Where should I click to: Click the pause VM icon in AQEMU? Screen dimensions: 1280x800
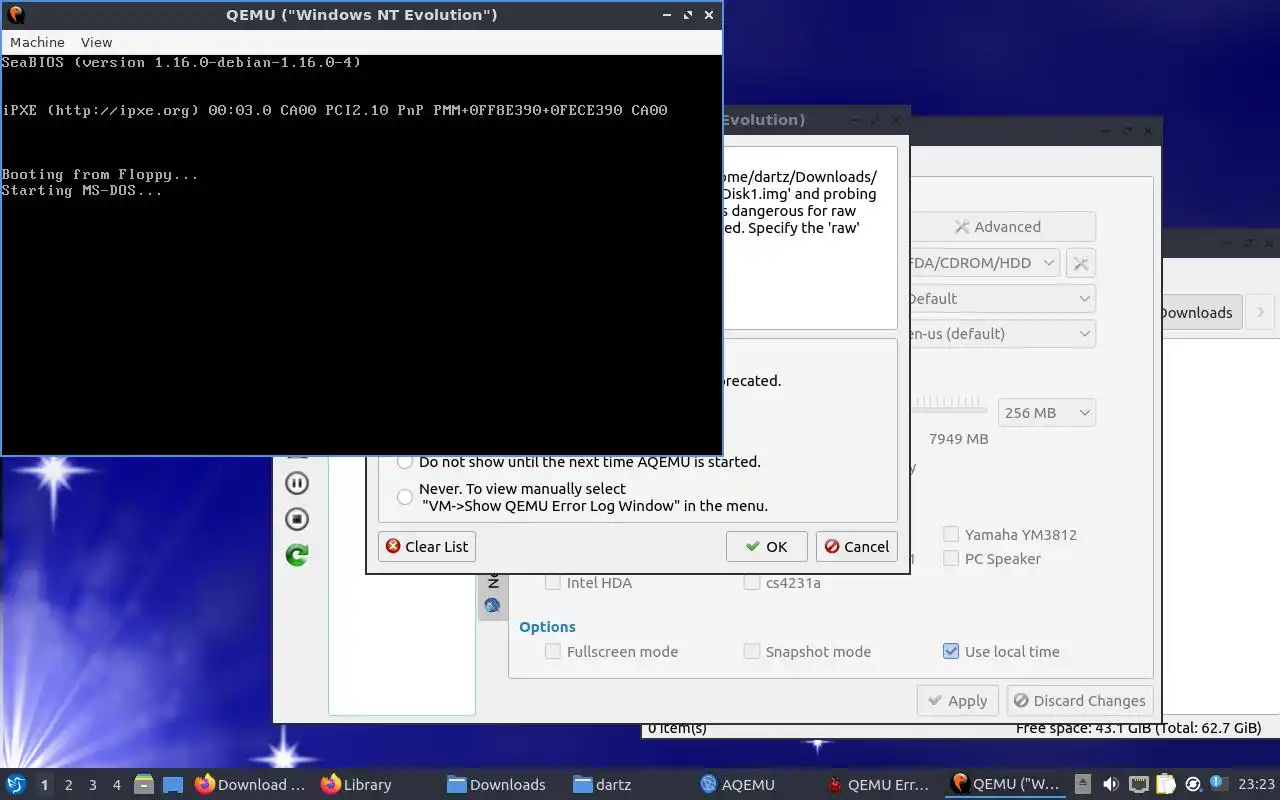tap(297, 483)
